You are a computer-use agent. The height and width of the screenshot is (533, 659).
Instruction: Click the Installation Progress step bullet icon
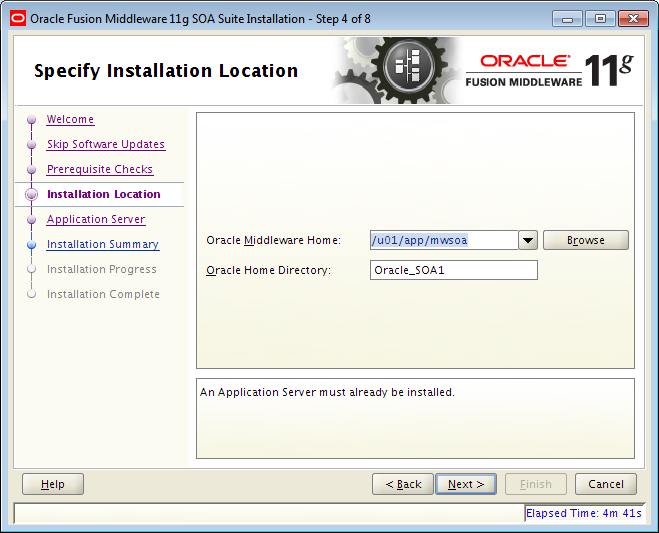coord(32,269)
